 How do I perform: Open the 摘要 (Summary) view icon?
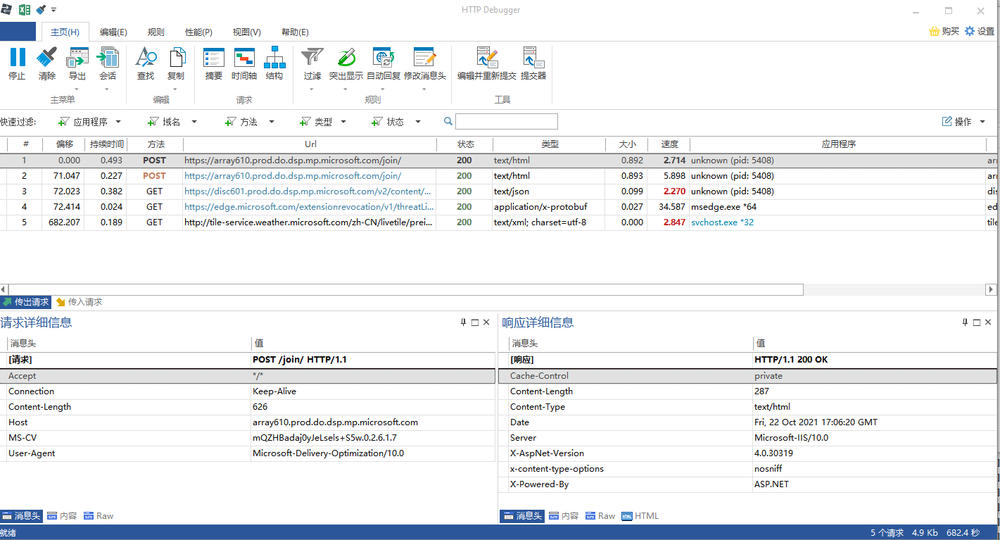pyautogui.click(x=214, y=63)
